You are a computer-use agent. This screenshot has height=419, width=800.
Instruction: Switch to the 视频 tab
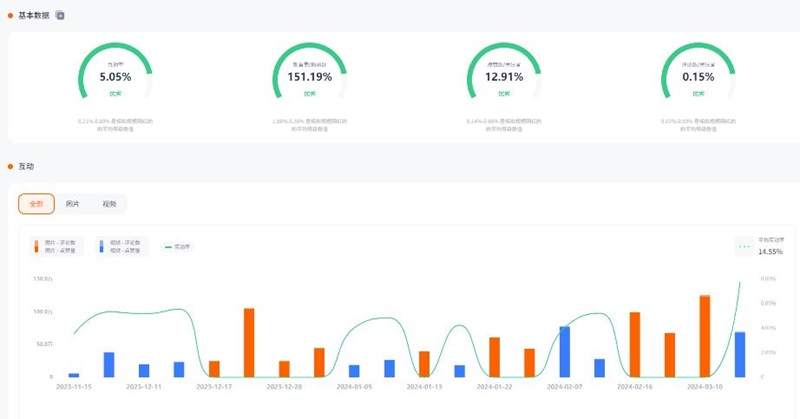coord(108,203)
